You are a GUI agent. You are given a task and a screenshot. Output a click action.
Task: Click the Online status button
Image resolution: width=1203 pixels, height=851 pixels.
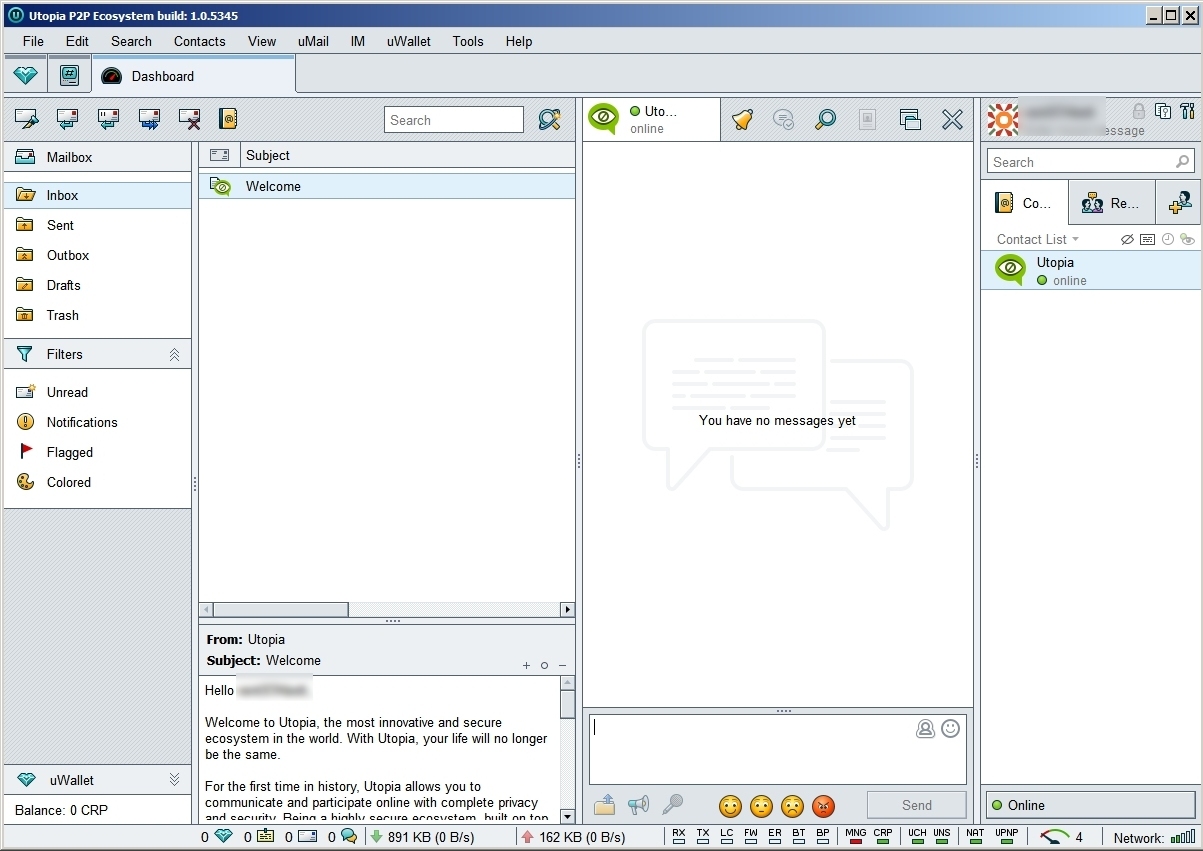coord(1091,805)
